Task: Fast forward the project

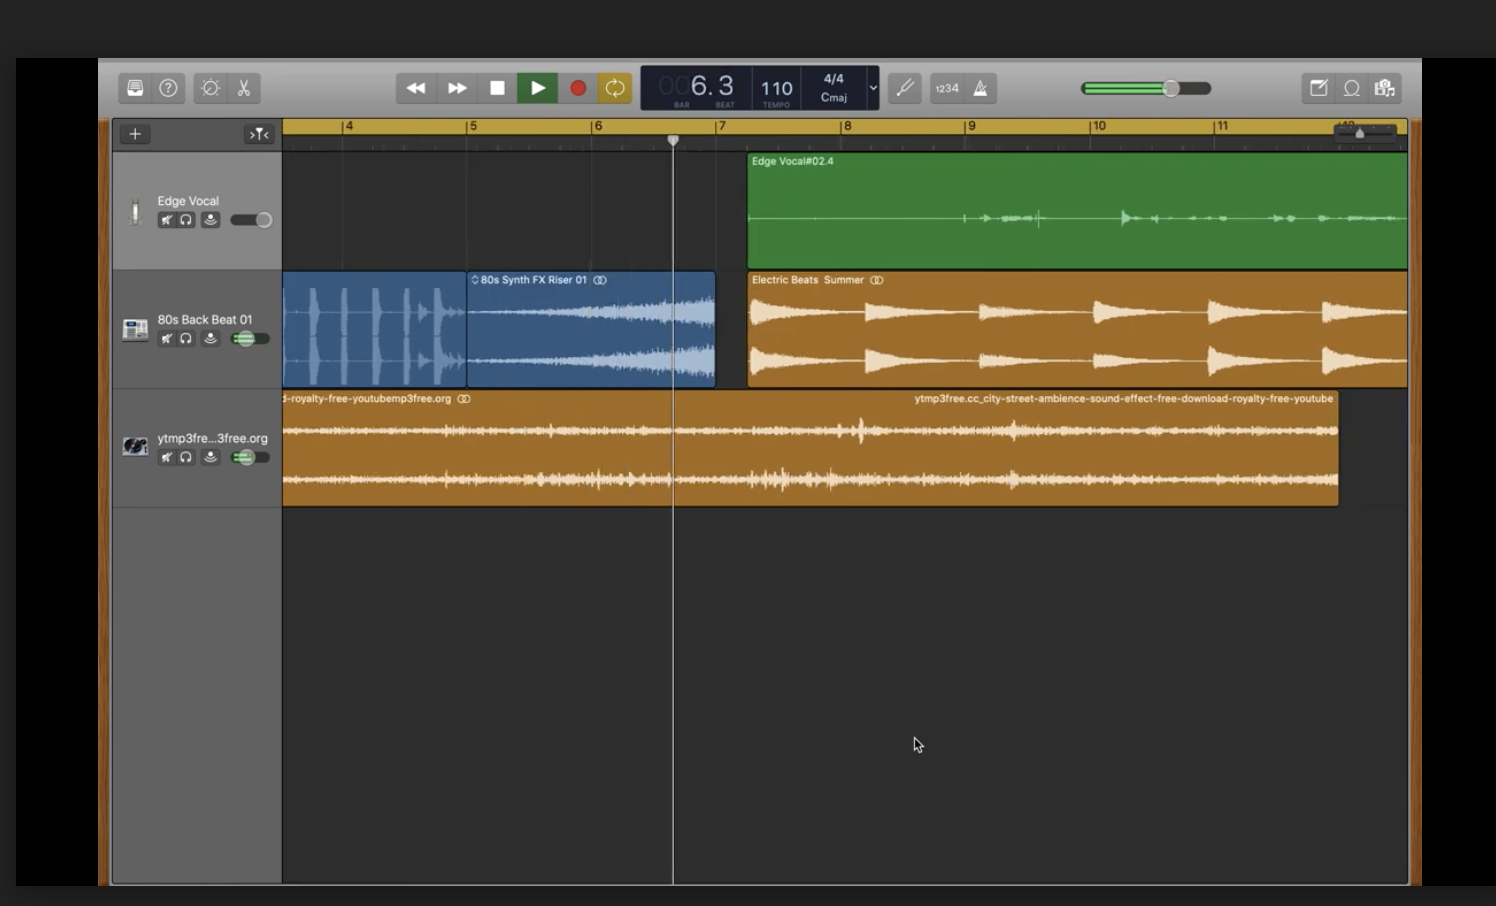Action: (457, 88)
